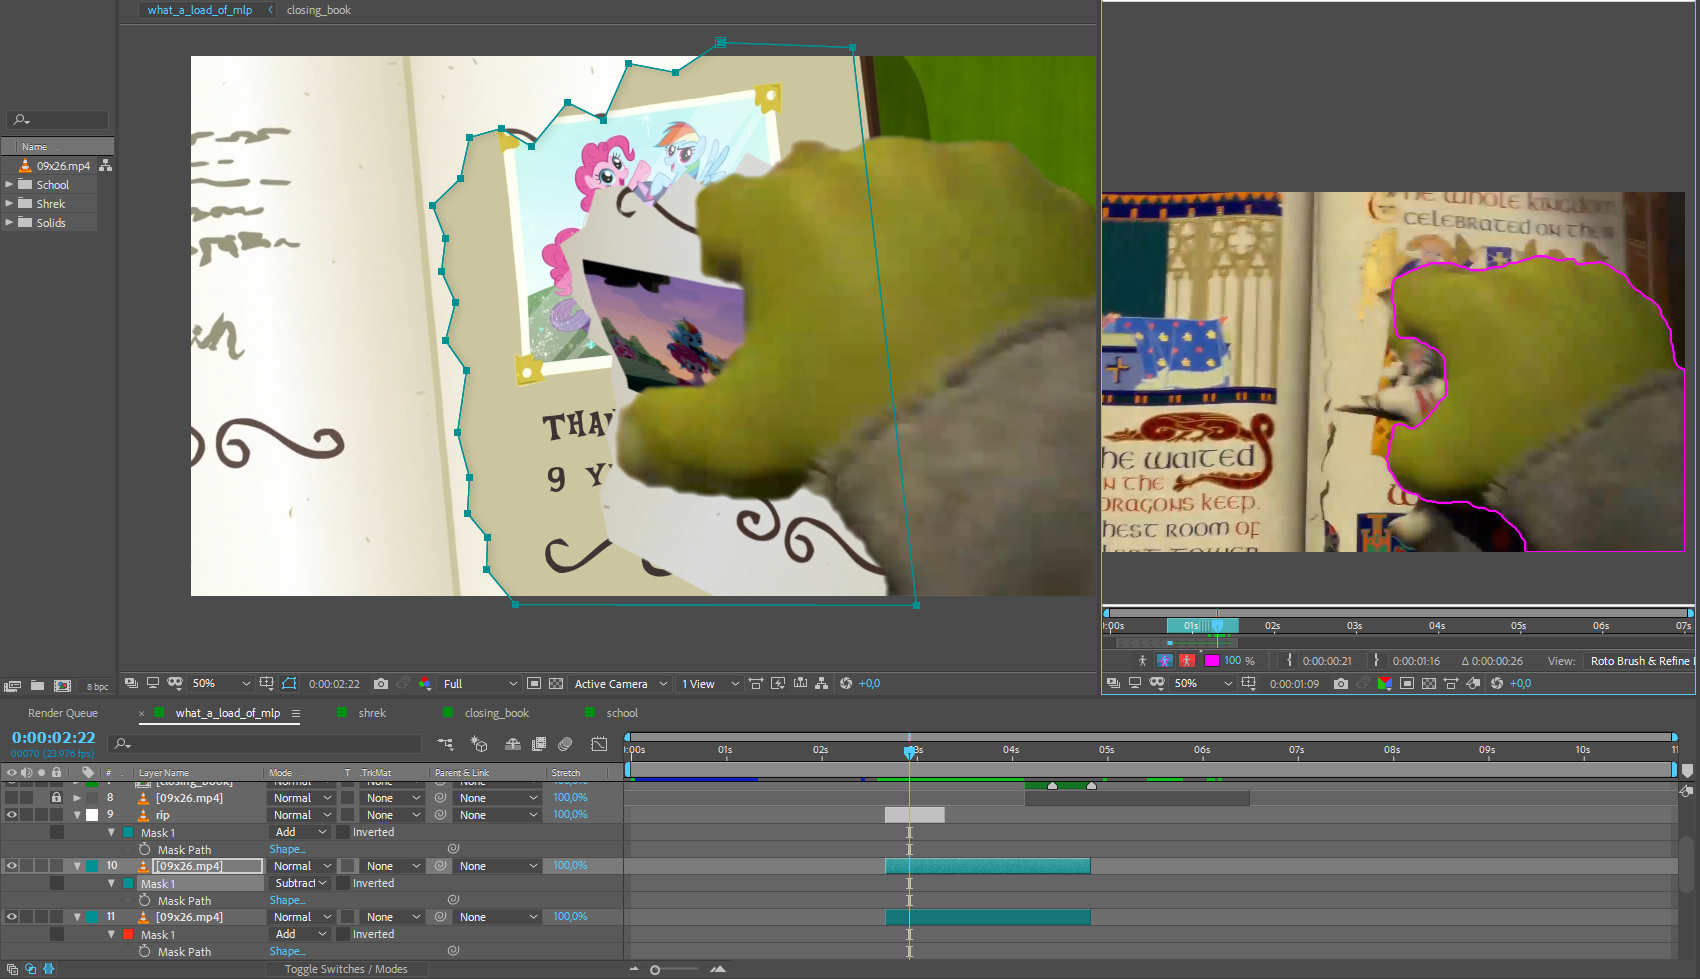The image size is (1700, 979).
Task: Set layer Out point to current time
Action: click(x=1377, y=661)
